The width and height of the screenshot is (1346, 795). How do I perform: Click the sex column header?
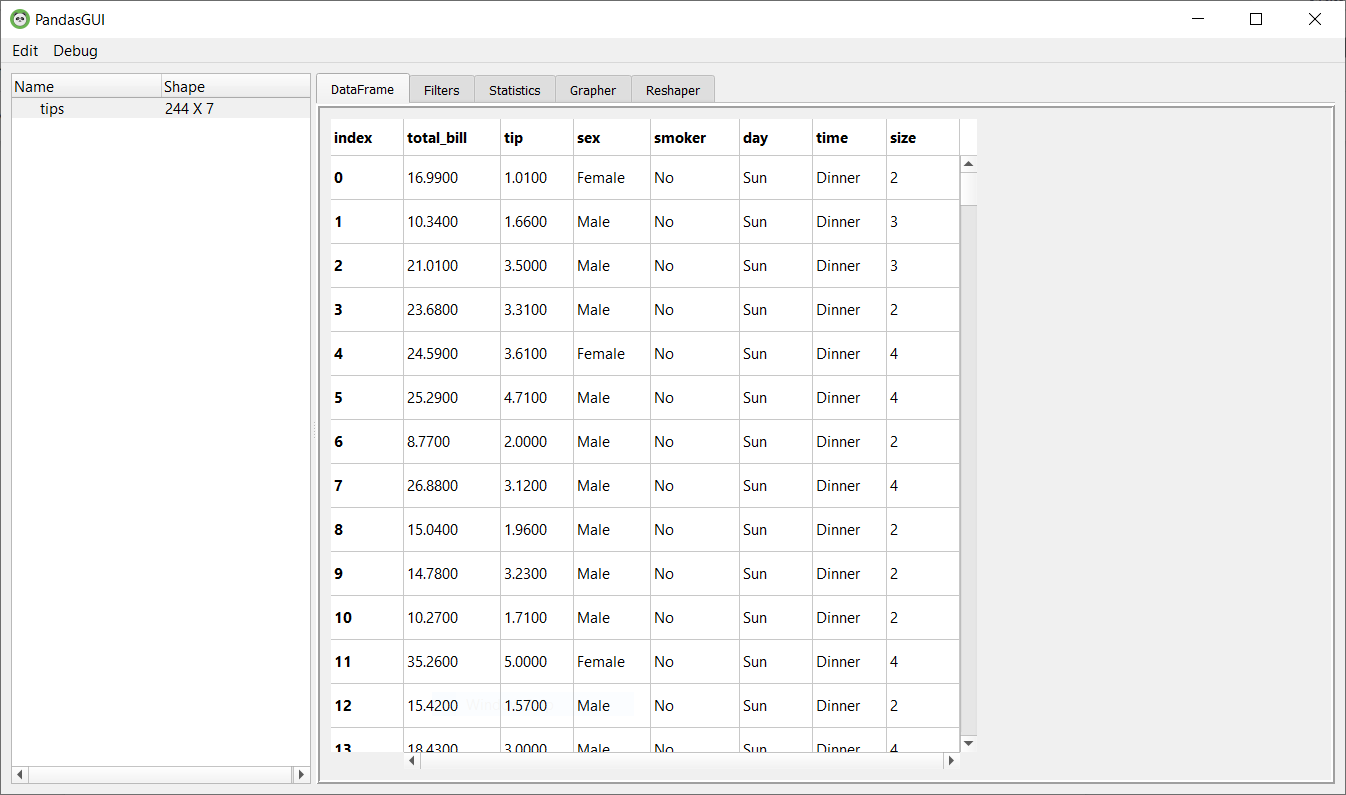click(x=586, y=137)
